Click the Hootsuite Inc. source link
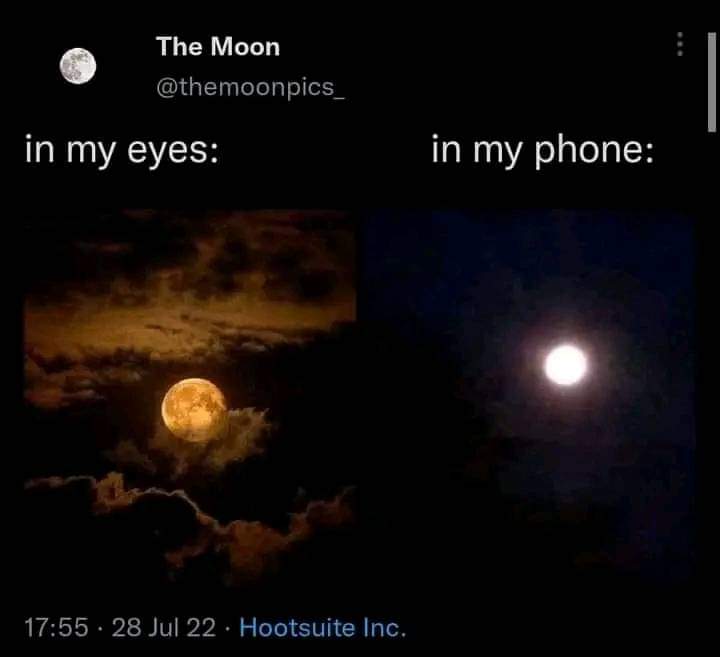 click(x=323, y=627)
